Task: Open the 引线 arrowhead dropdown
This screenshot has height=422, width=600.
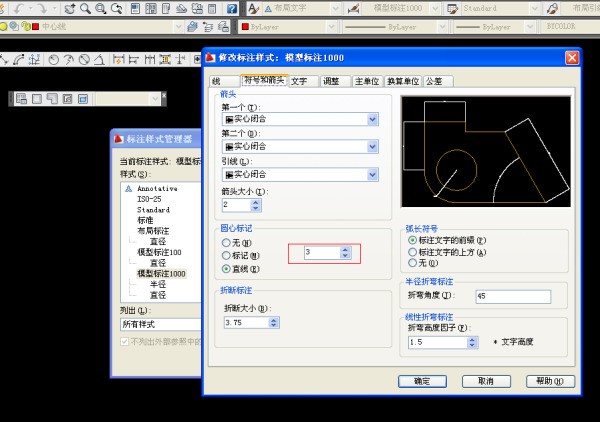Action: click(x=300, y=174)
